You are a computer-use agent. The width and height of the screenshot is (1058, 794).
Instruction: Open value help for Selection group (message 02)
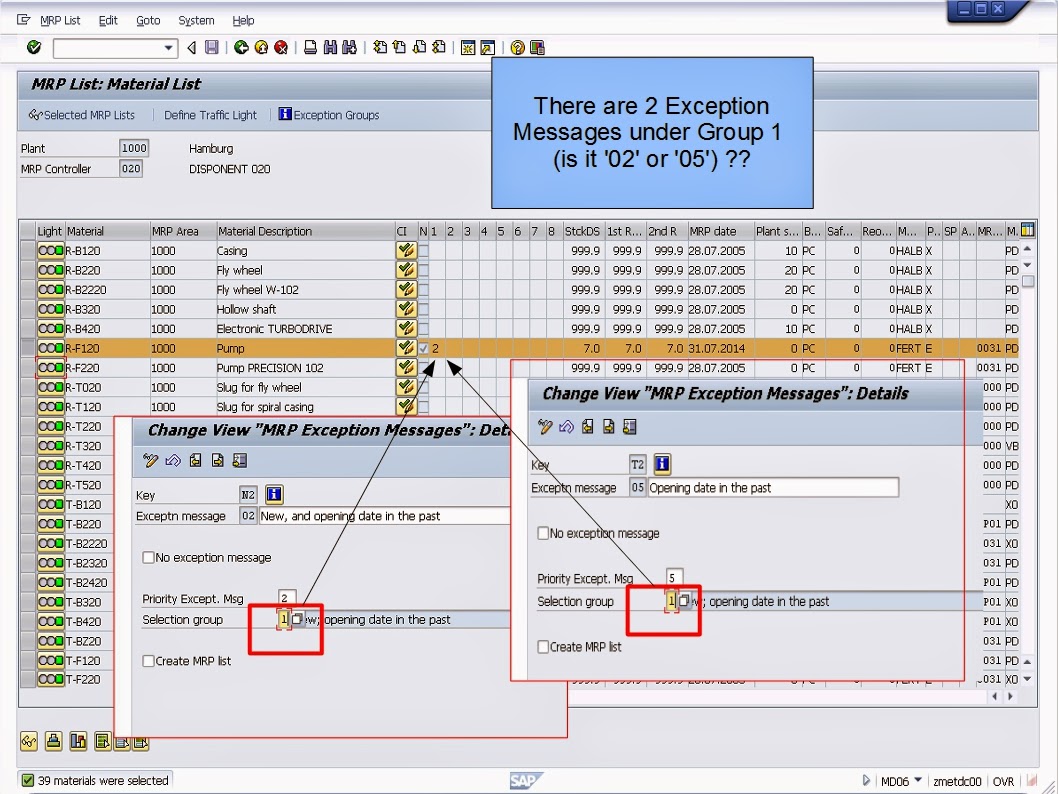(297, 619)
